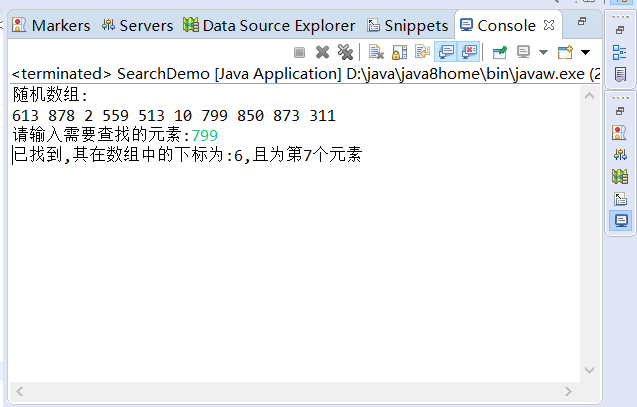Toggle Scroll Lock padlock icon
The width and height of the screenshot is (637, 407).
[399, 52]
